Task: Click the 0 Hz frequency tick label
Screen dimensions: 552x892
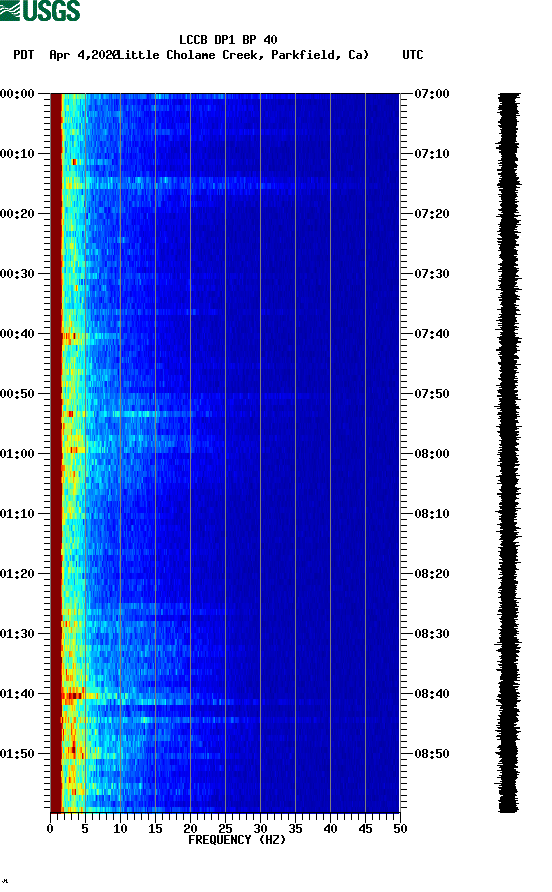Action: point(50,829)
